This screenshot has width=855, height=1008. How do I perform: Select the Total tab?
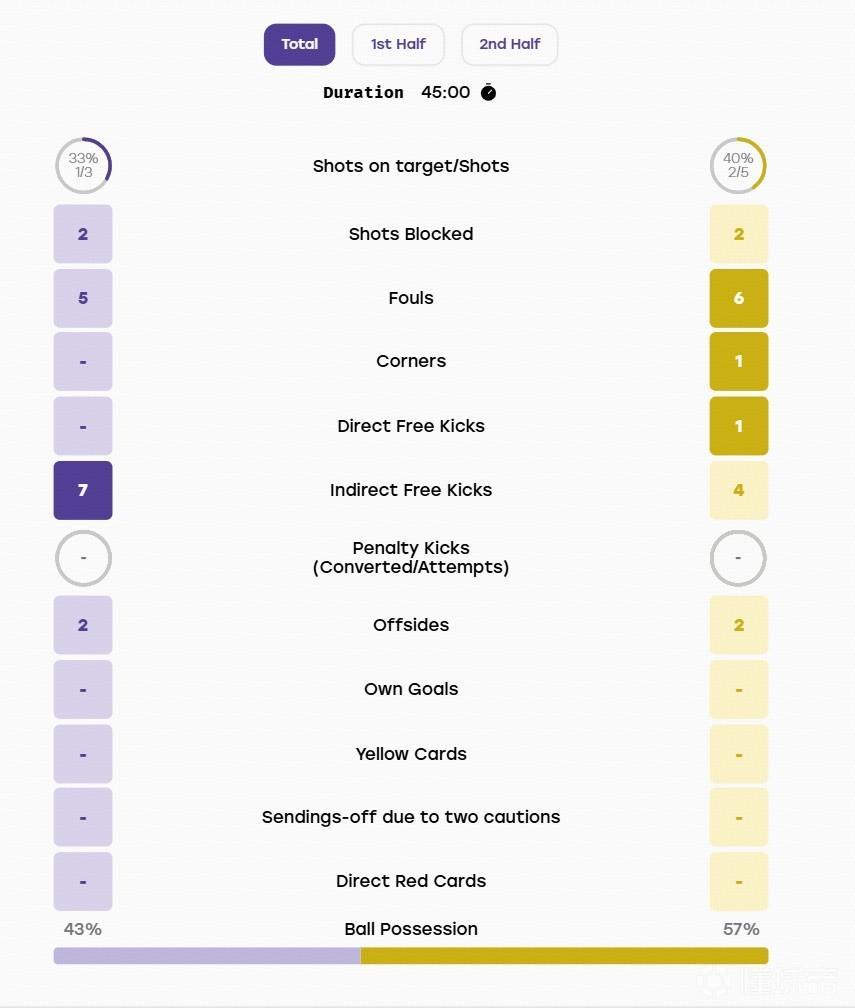300,44
